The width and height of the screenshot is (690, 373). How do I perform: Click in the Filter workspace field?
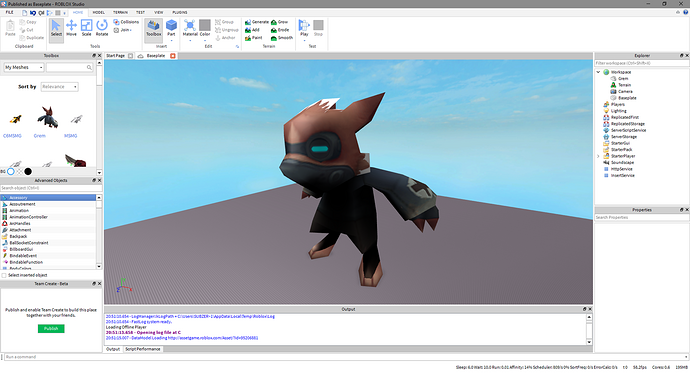642,63
